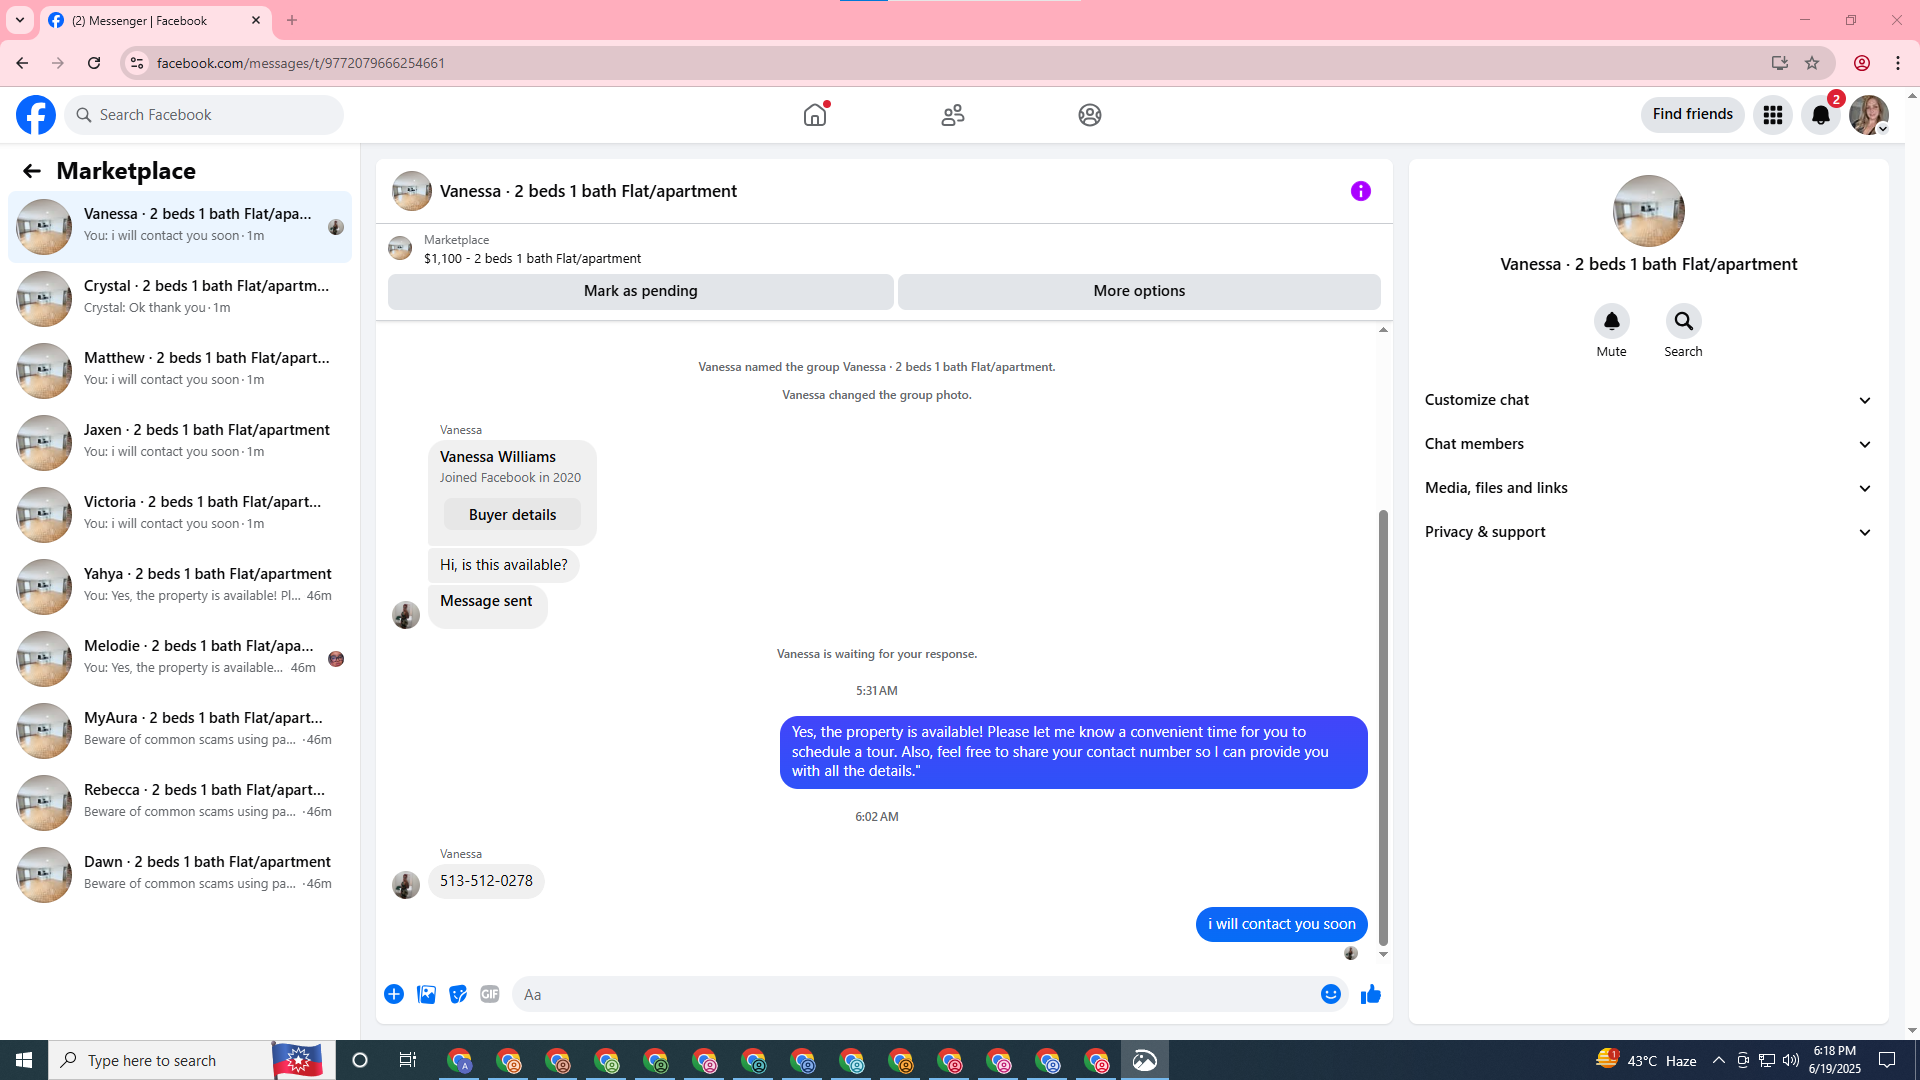Open Melodie's conversation
Screen dimensions: 1920x1080
point(180,658)
